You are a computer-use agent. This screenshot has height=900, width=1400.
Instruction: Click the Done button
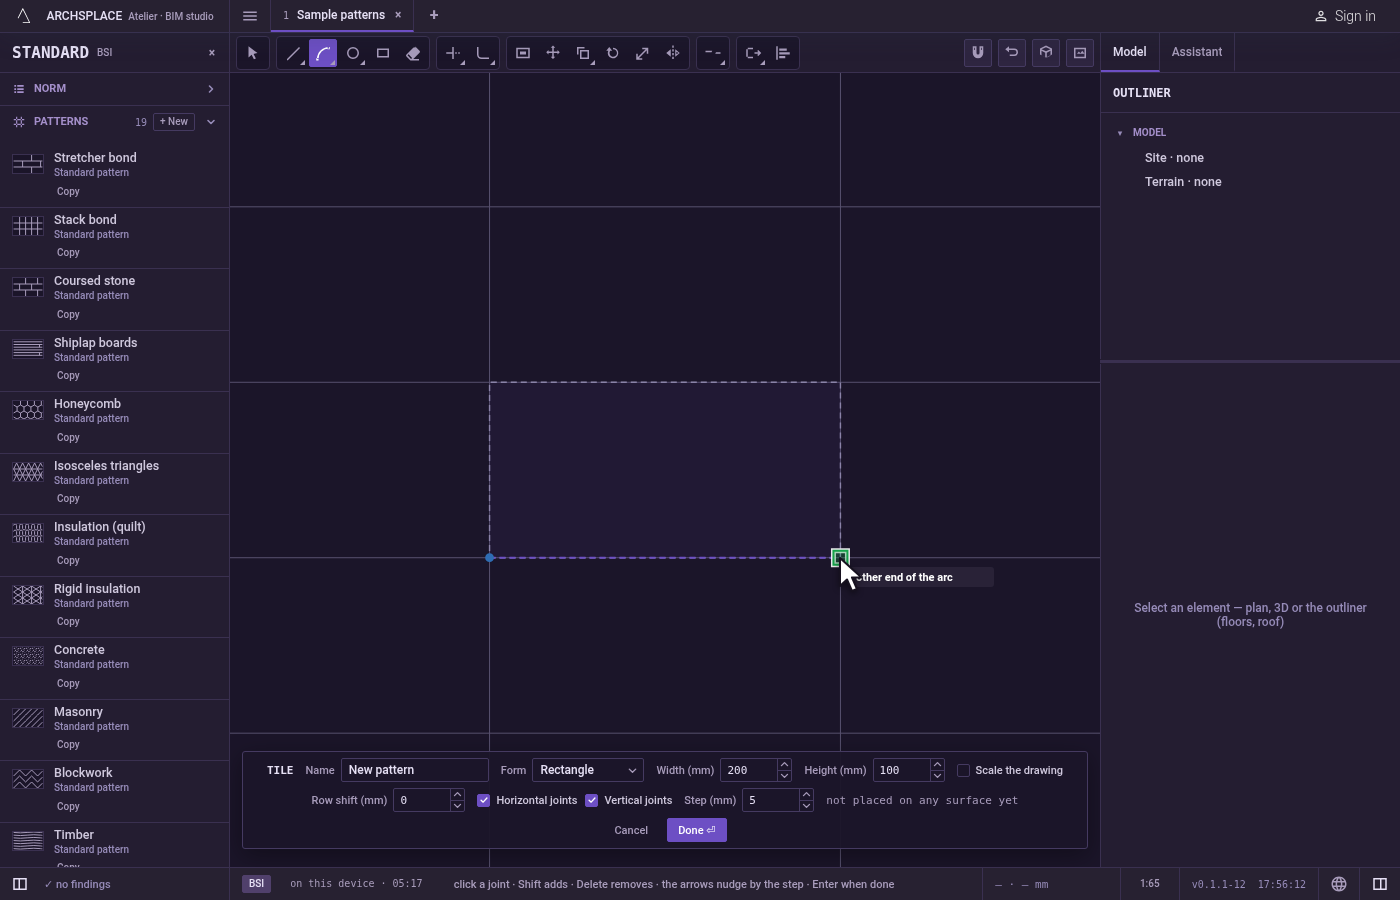(697, 830)
